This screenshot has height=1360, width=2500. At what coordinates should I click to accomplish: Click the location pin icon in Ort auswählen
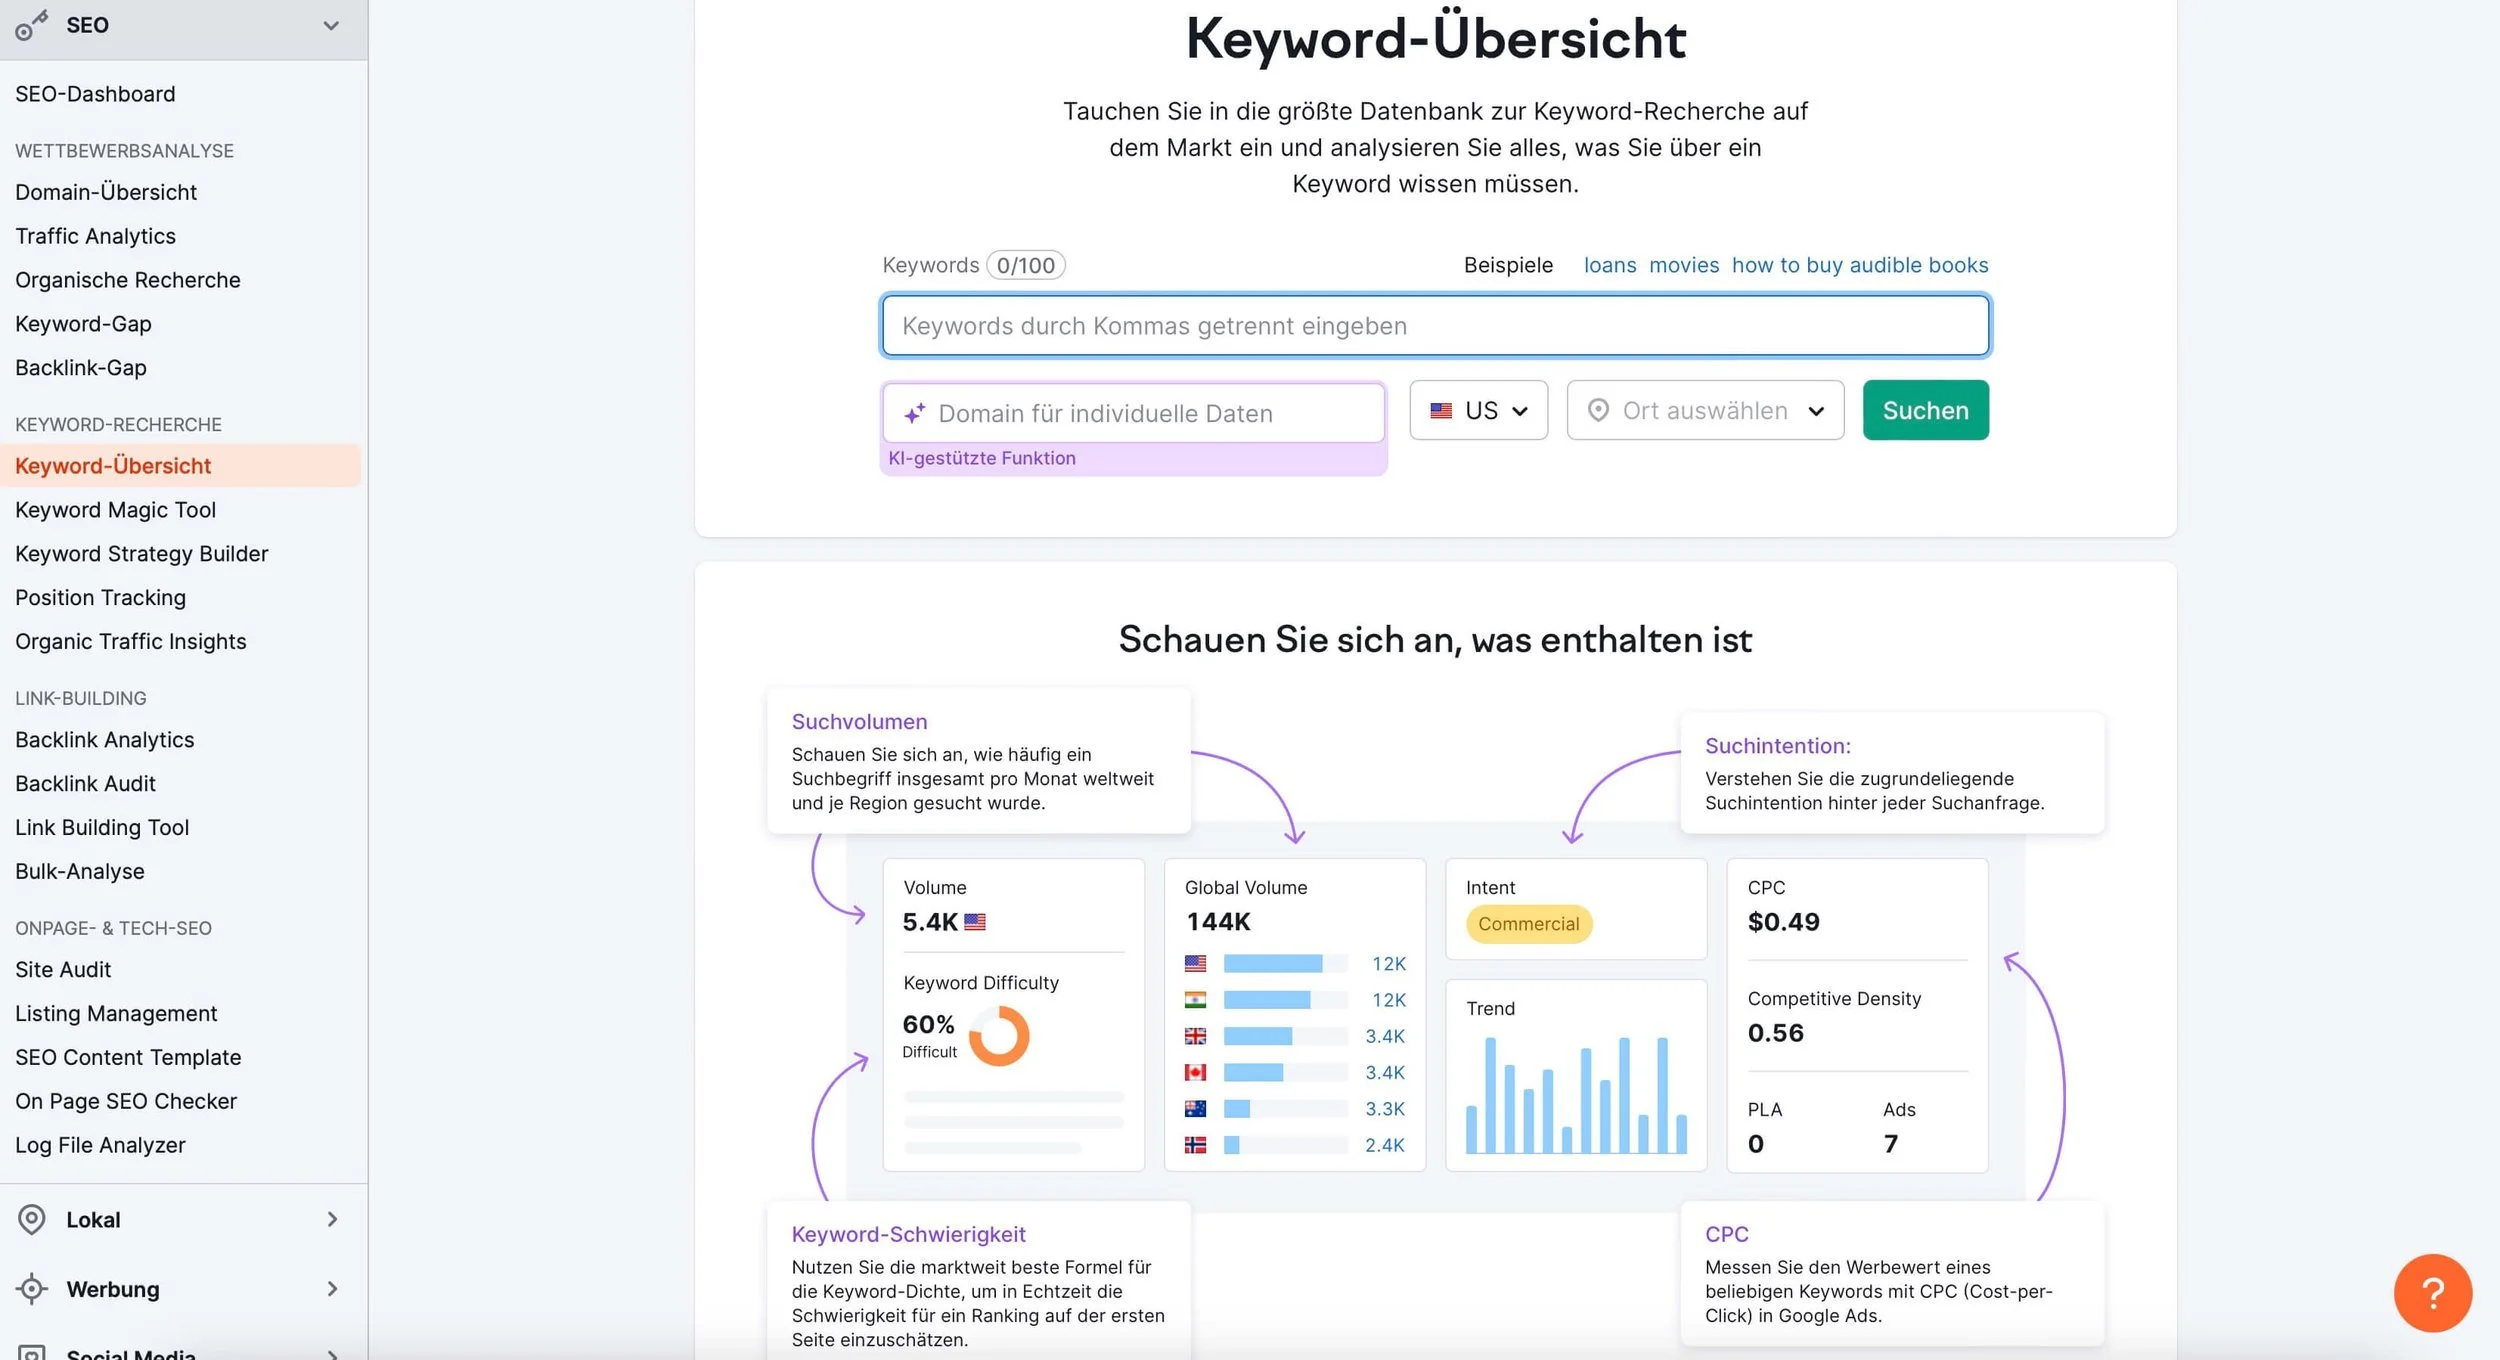tap(1598, 411)
